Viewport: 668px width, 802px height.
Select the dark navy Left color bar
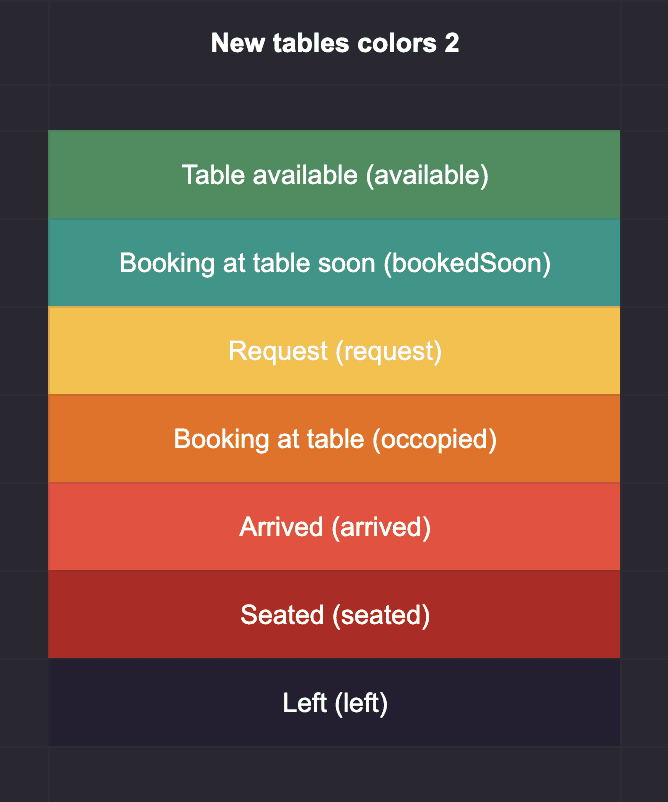coord(334,702)
